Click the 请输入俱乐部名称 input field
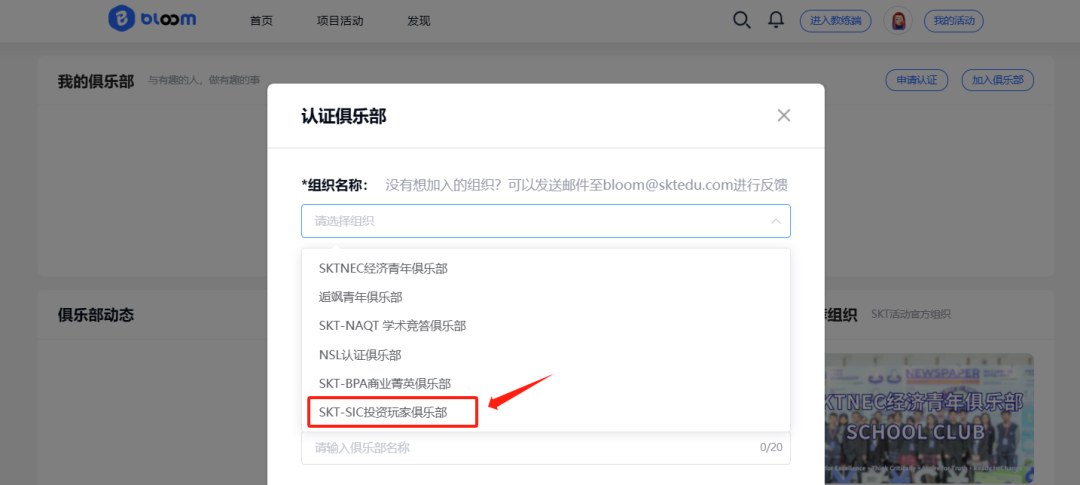Viewport: 1080px width, 485px height. click(x=546, y=448)
